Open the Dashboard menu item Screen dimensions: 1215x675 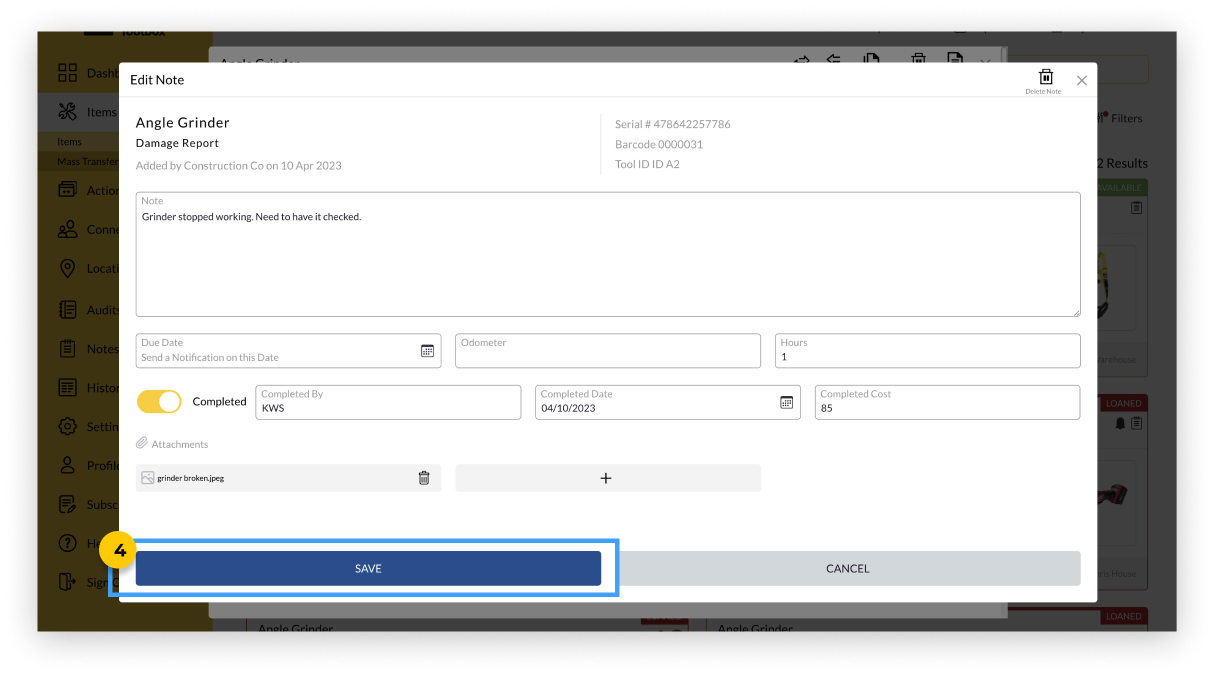[x=68, y=73]
